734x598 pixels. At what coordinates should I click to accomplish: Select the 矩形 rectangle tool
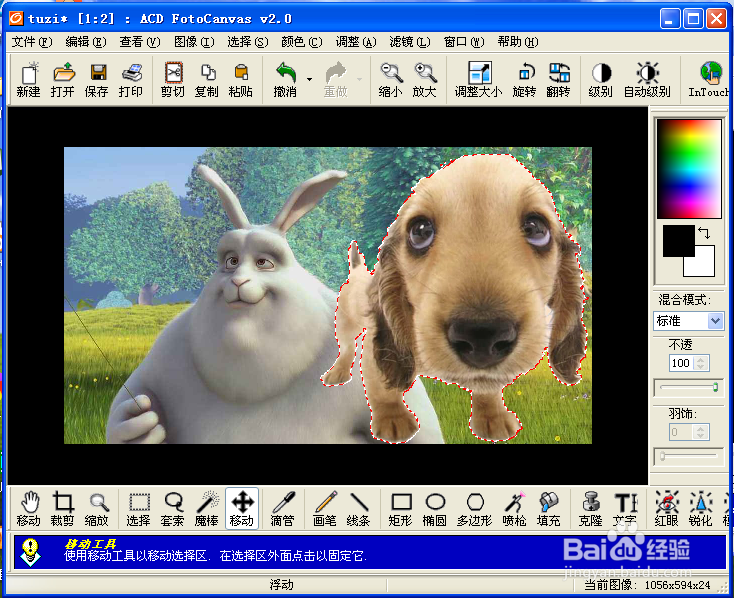pos(401,509)
